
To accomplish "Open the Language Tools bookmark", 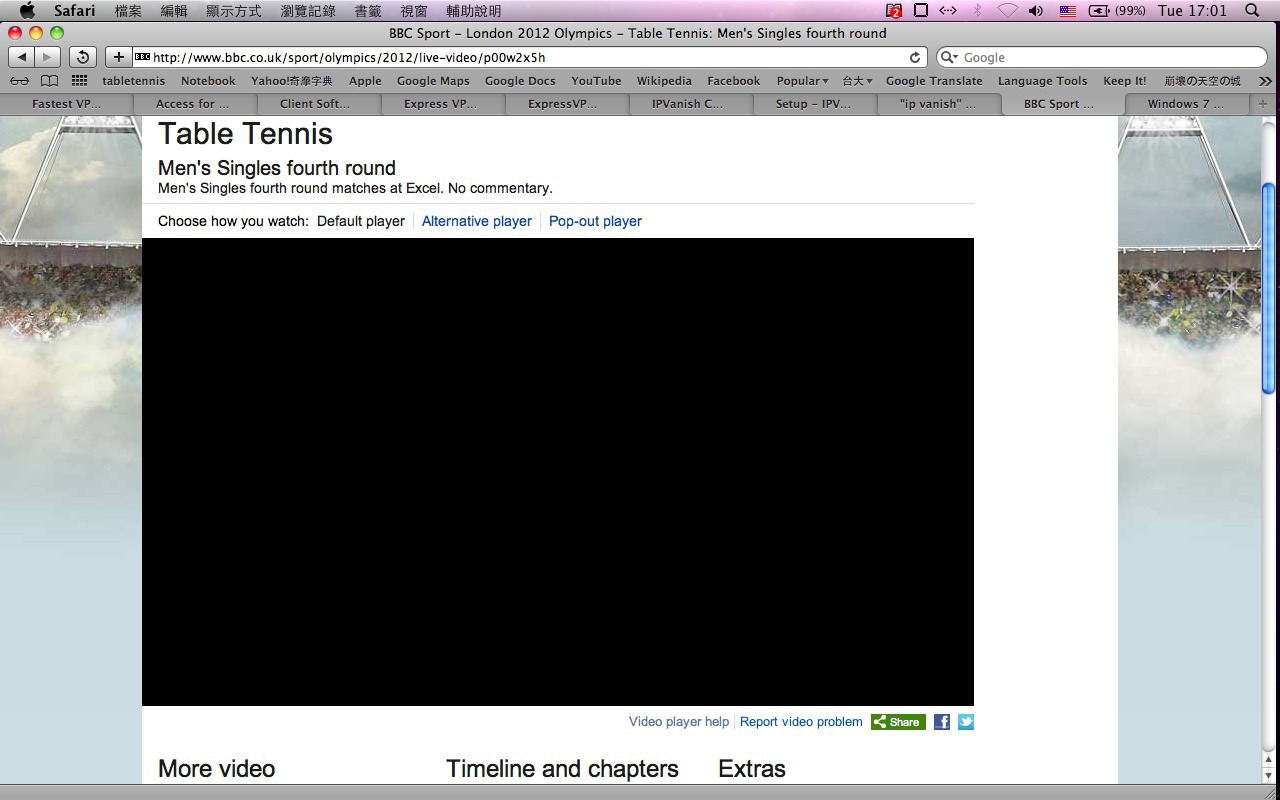I will tap(1042, 81).
